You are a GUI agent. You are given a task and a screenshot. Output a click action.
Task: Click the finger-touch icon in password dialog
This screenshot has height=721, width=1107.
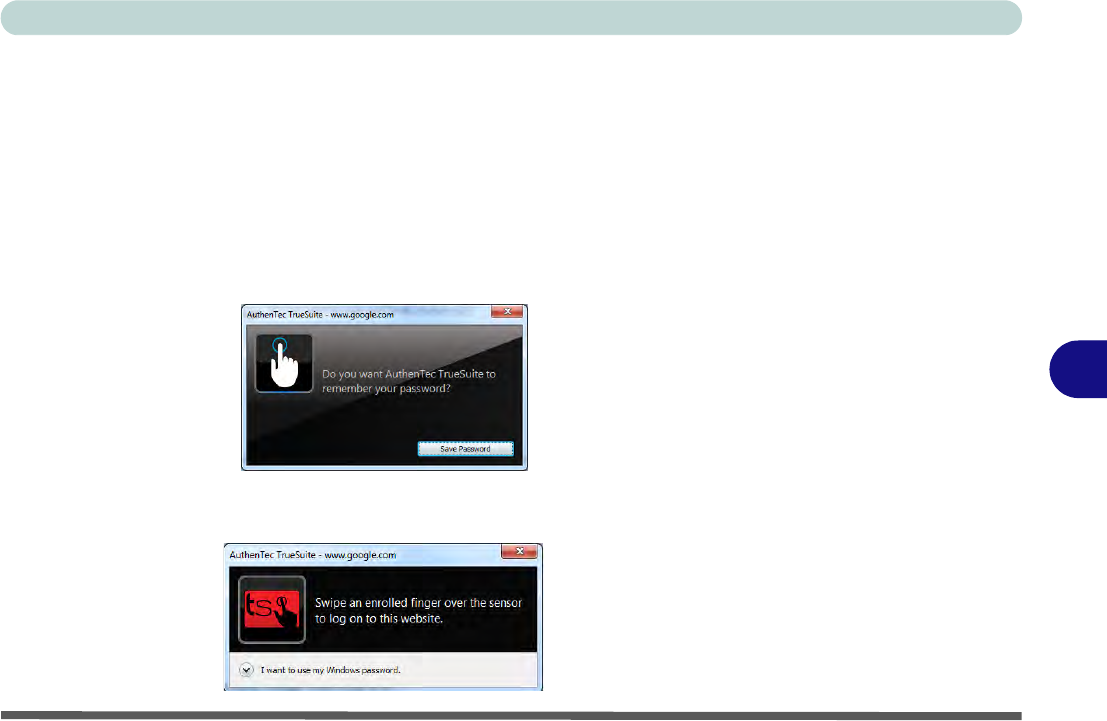tap(284, 364)
